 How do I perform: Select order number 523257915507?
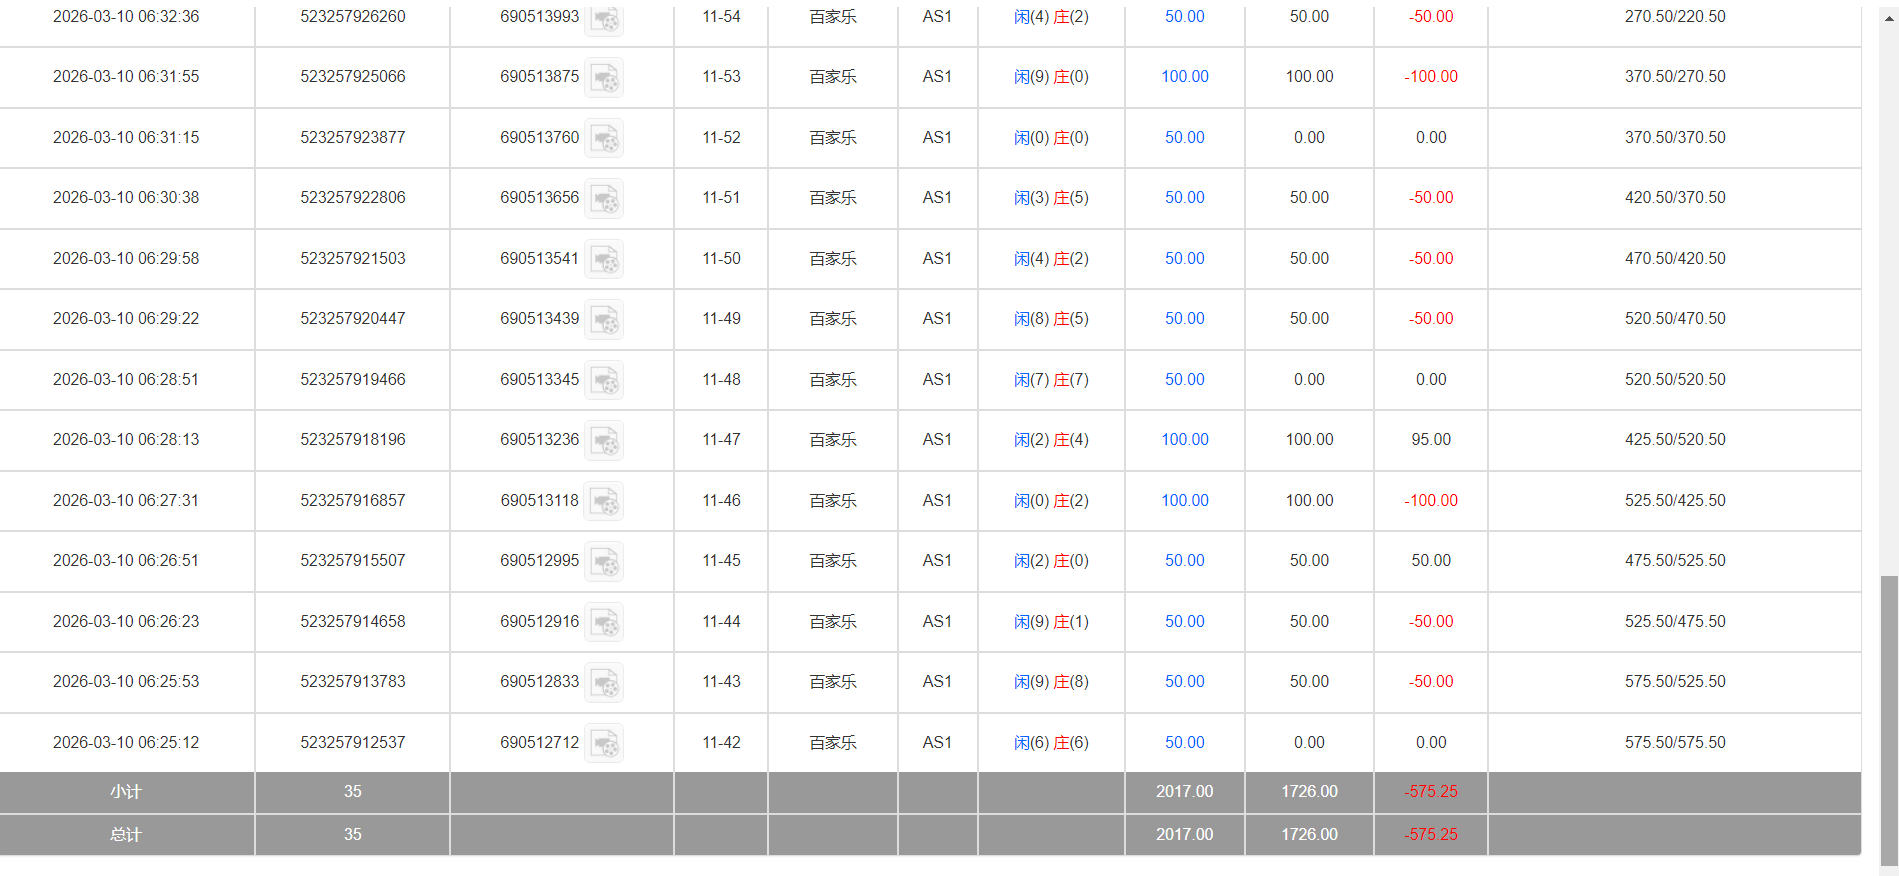click(x=353, y=561)
